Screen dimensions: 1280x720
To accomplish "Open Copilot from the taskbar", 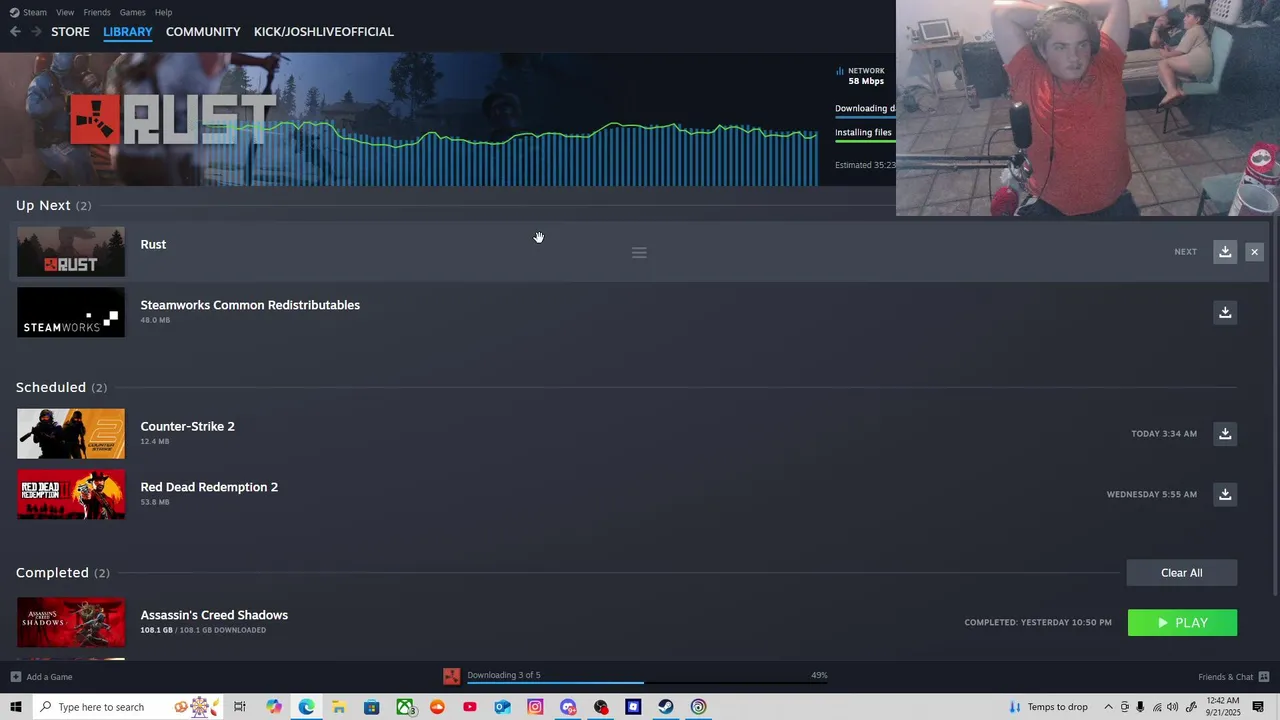I will pos(273,707).
